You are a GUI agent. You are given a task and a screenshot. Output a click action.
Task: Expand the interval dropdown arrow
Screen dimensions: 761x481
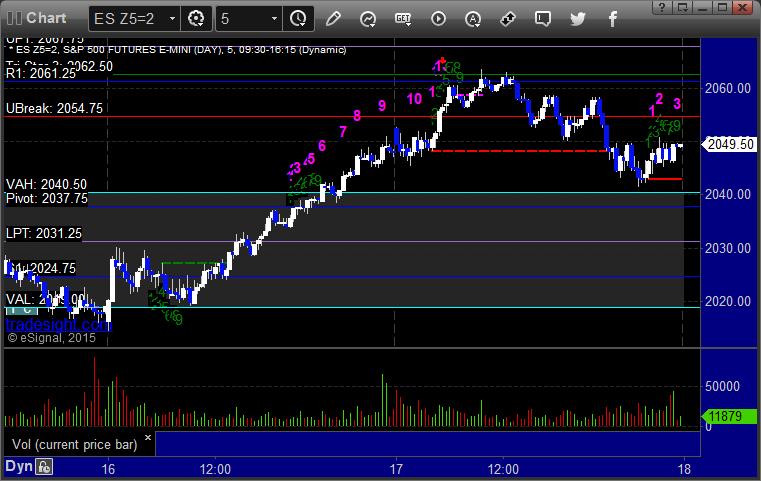click(x=274, y=19)
